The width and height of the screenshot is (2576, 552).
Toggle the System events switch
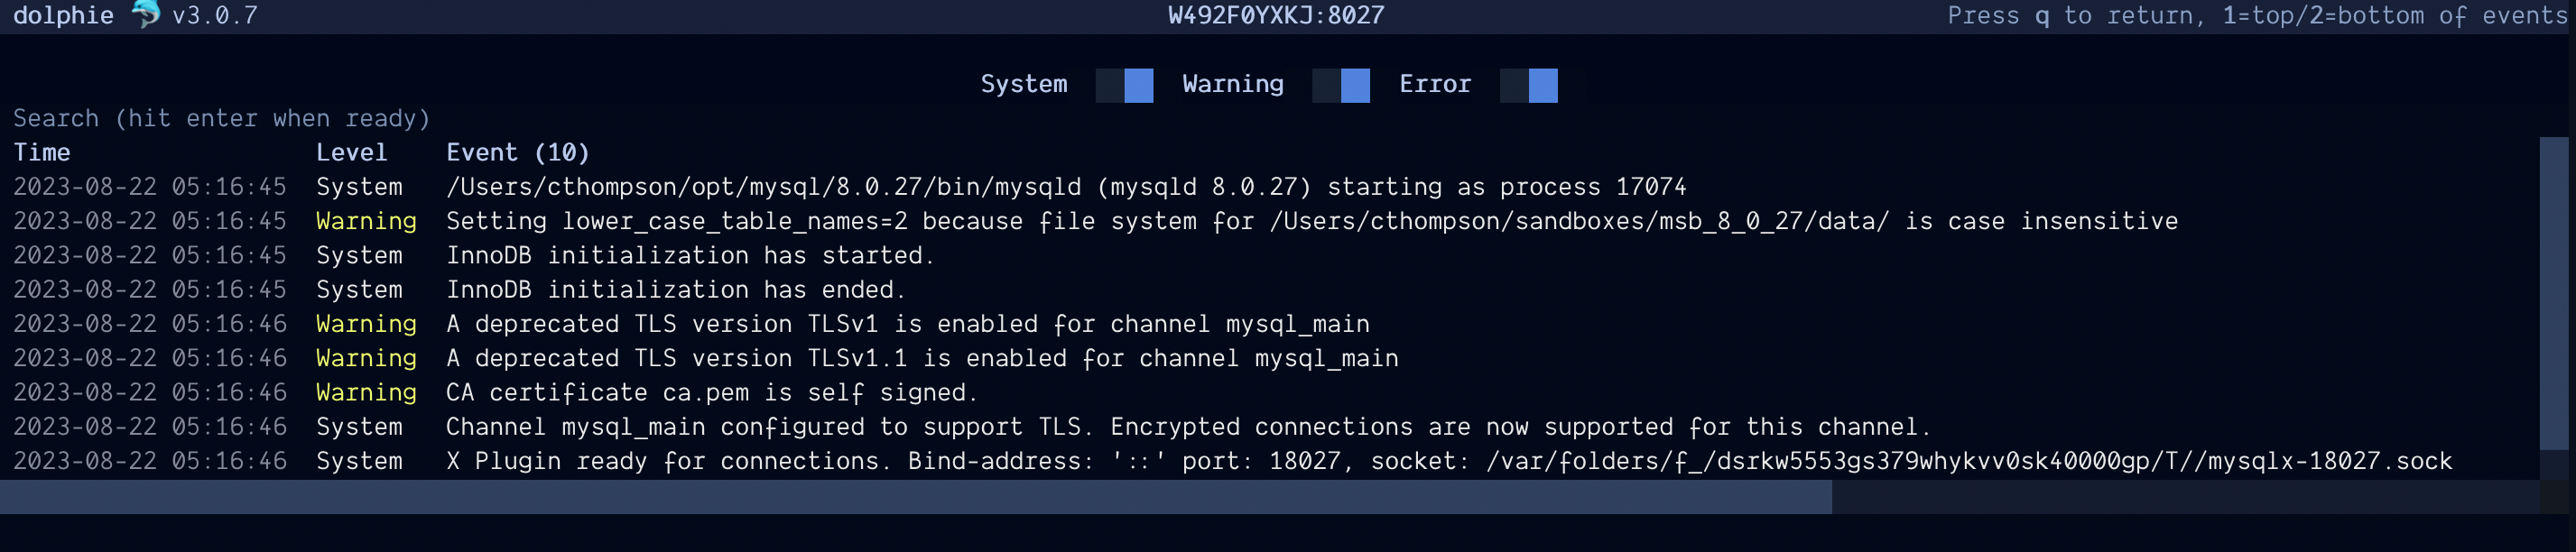tap(1124, 85)
